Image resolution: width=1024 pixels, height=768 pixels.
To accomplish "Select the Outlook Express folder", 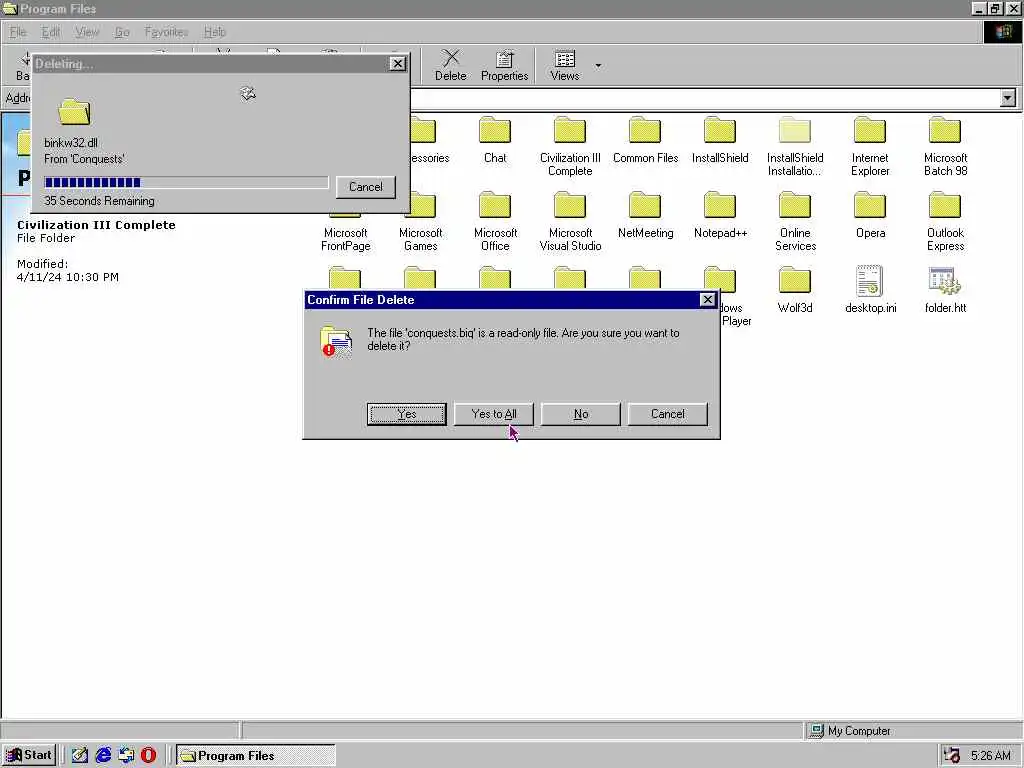I will point(945,222).
